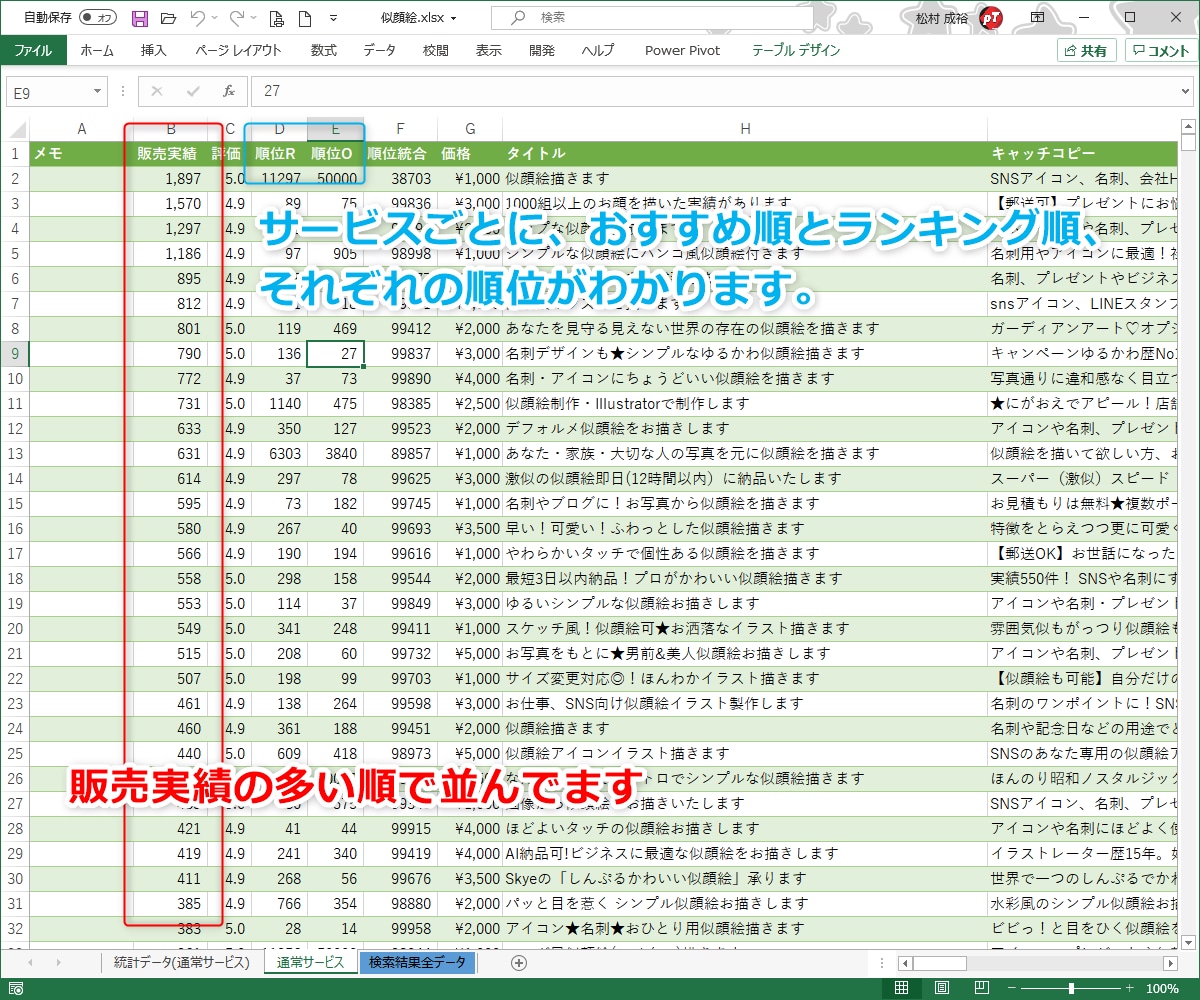
Task: Click the Name Box showing E9
Action: [48, 91]
